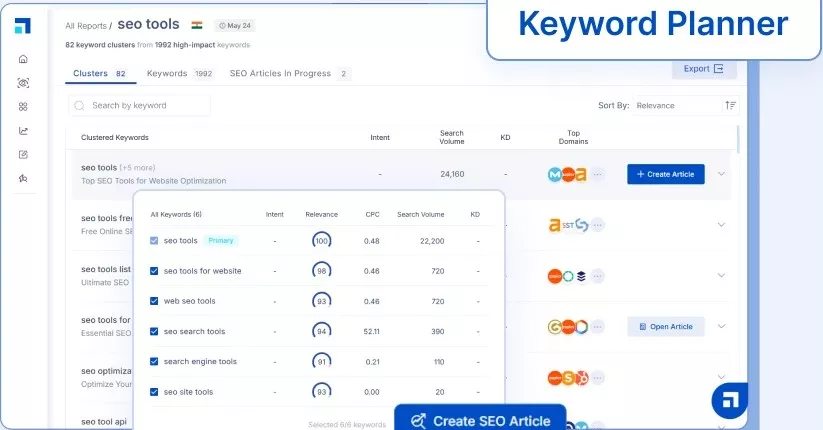Click the sort order icon beside Relevance

click(x=730, y=105)
